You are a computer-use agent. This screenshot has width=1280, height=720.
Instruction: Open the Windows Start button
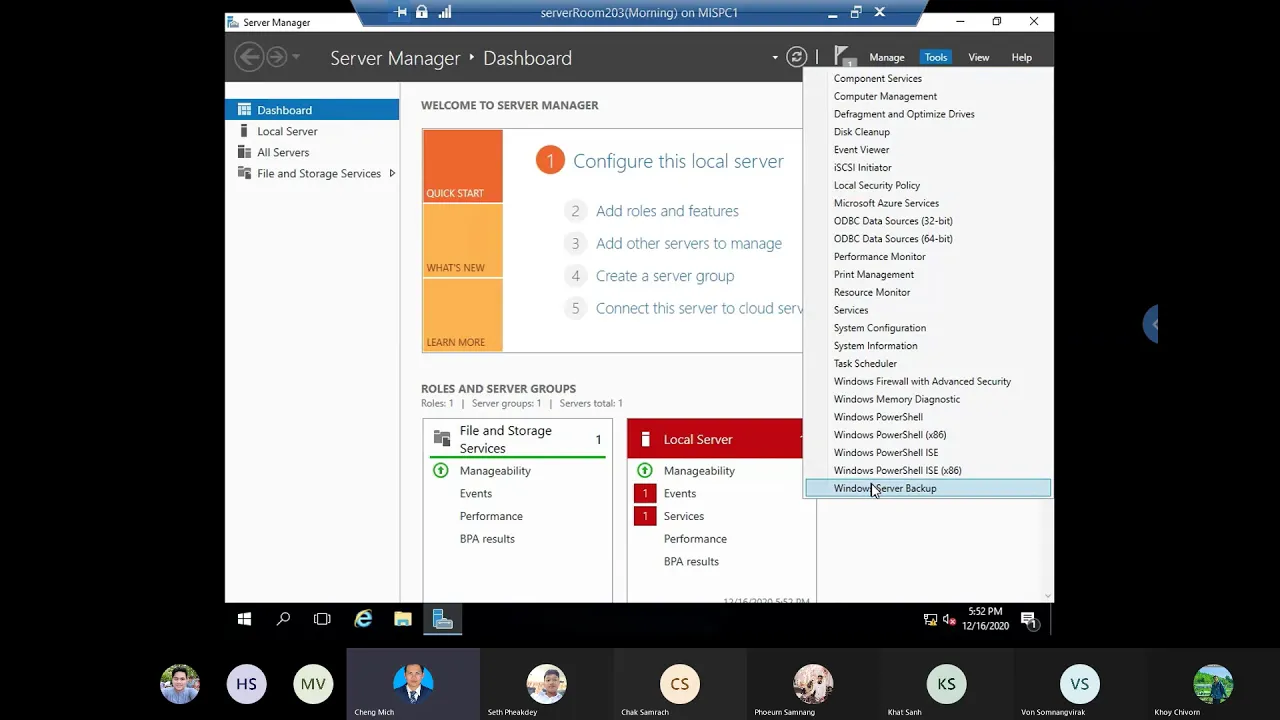244,620
